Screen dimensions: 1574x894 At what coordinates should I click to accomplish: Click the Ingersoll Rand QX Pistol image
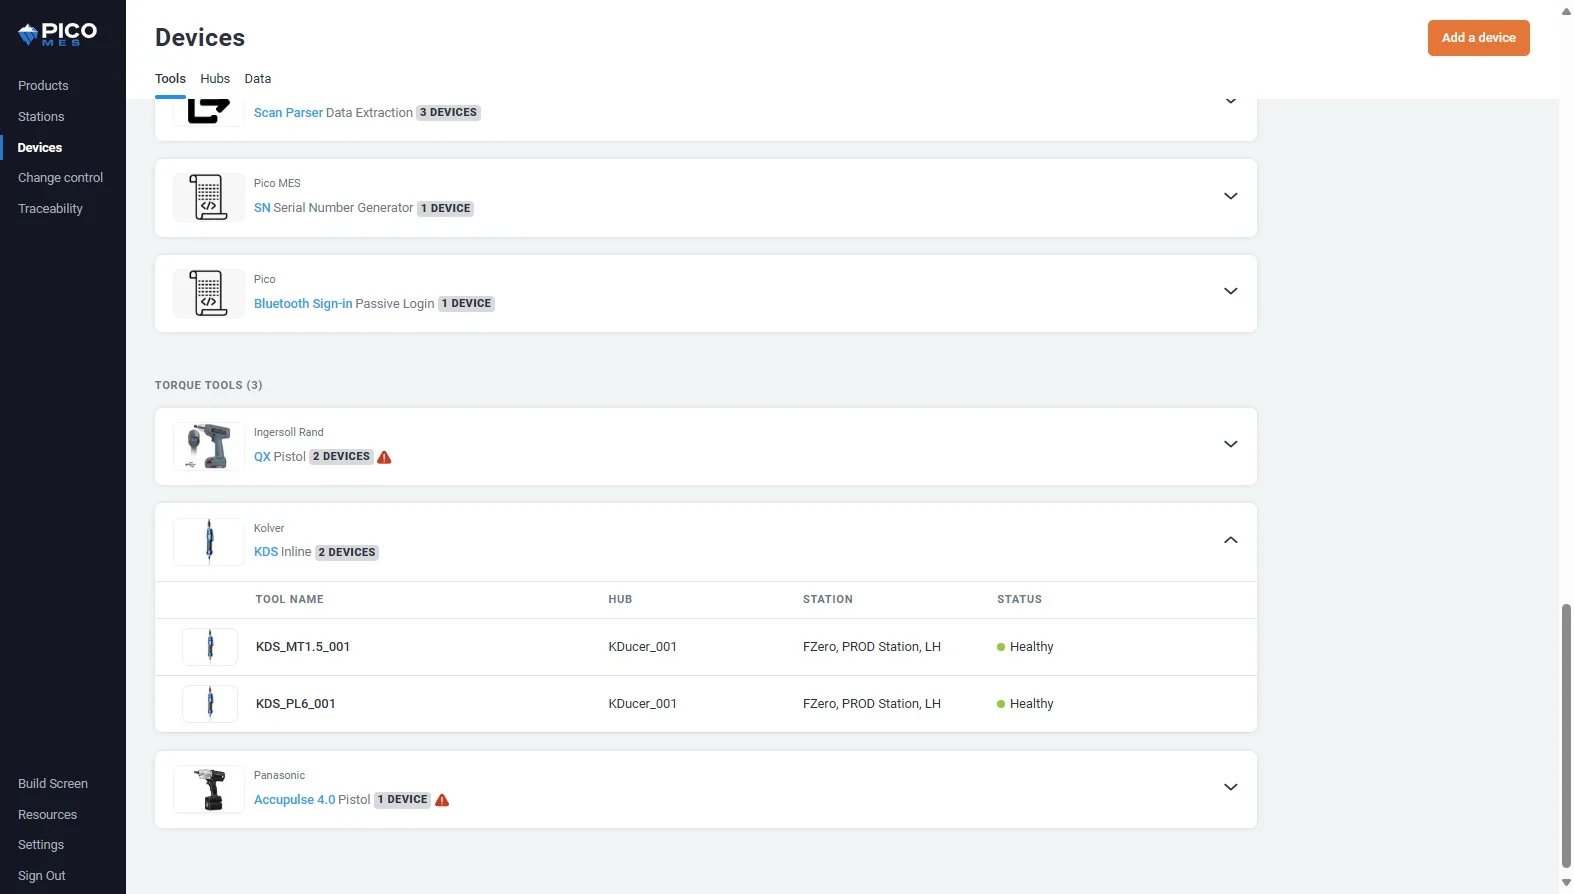209,446
